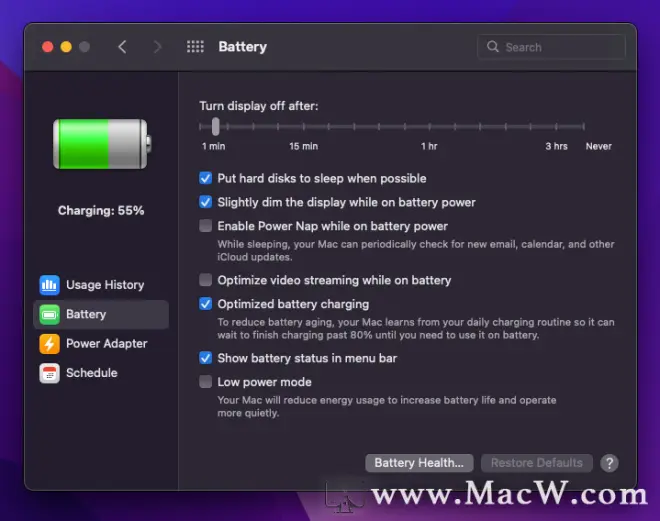The width and height of the screenshot is (660, 521).
Task: Click the display-off slider thumb
Action: (x=216, y=126)
